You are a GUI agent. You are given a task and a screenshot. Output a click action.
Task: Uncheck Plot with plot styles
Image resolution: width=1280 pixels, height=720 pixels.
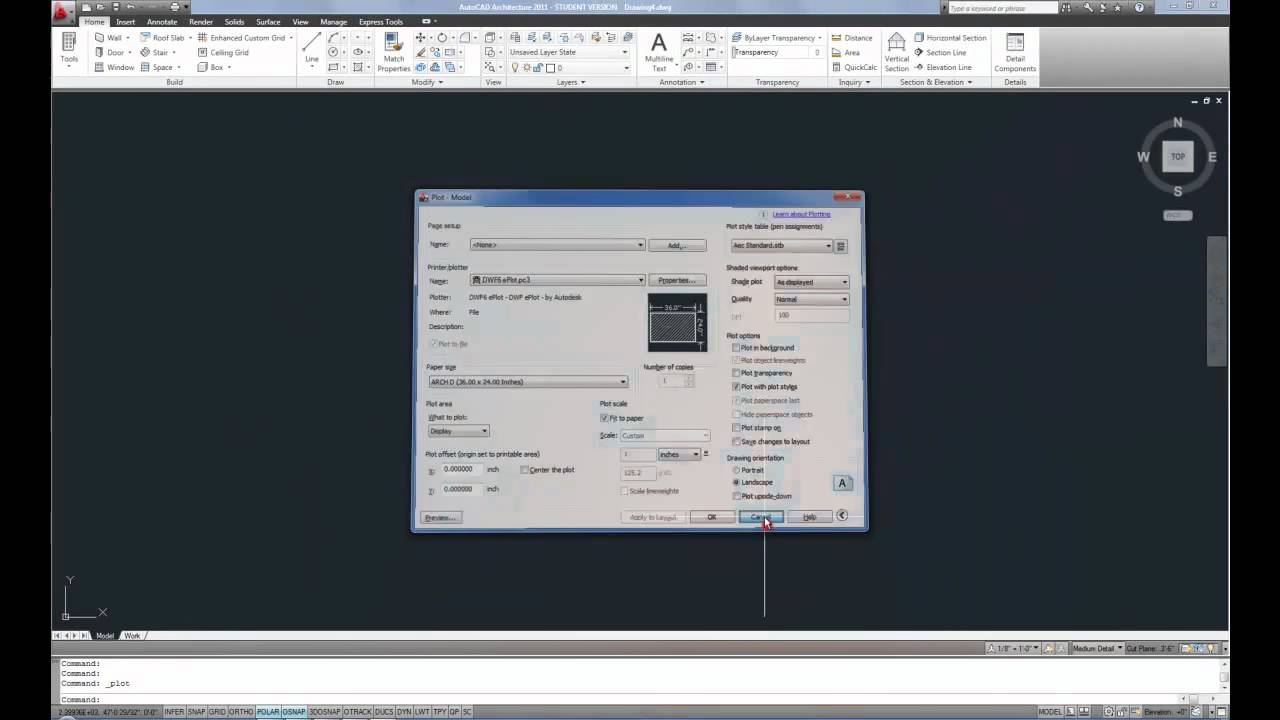[x=737, y=386]
